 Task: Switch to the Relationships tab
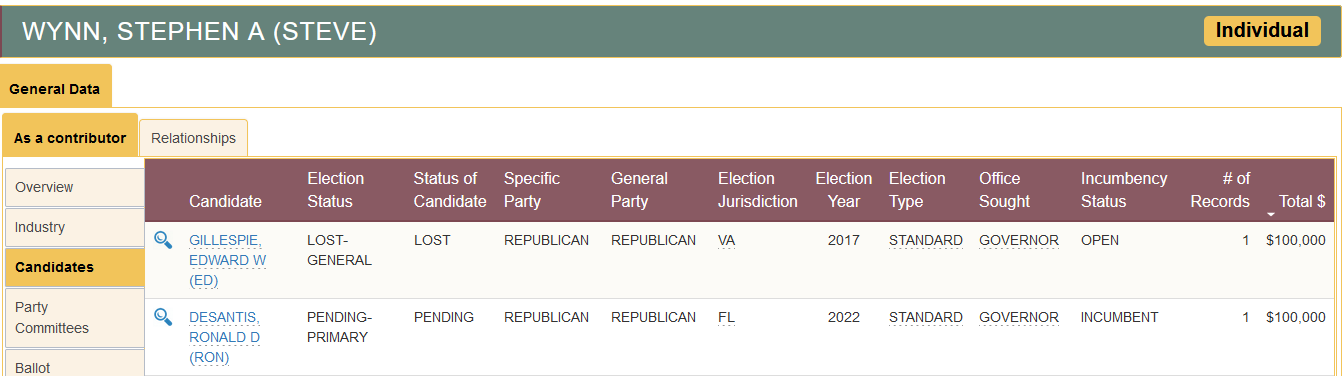pos(194,138)
